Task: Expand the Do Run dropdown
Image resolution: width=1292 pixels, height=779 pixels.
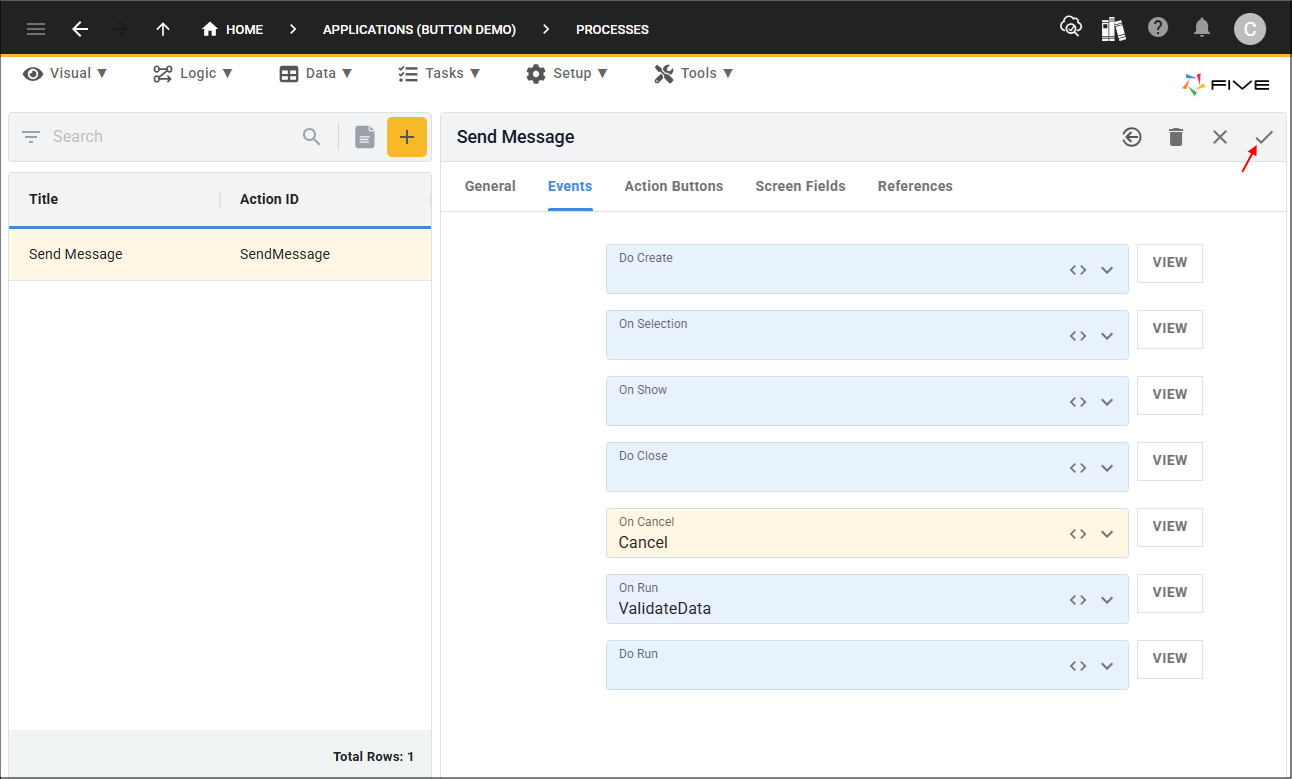Action: point(1107,666)
